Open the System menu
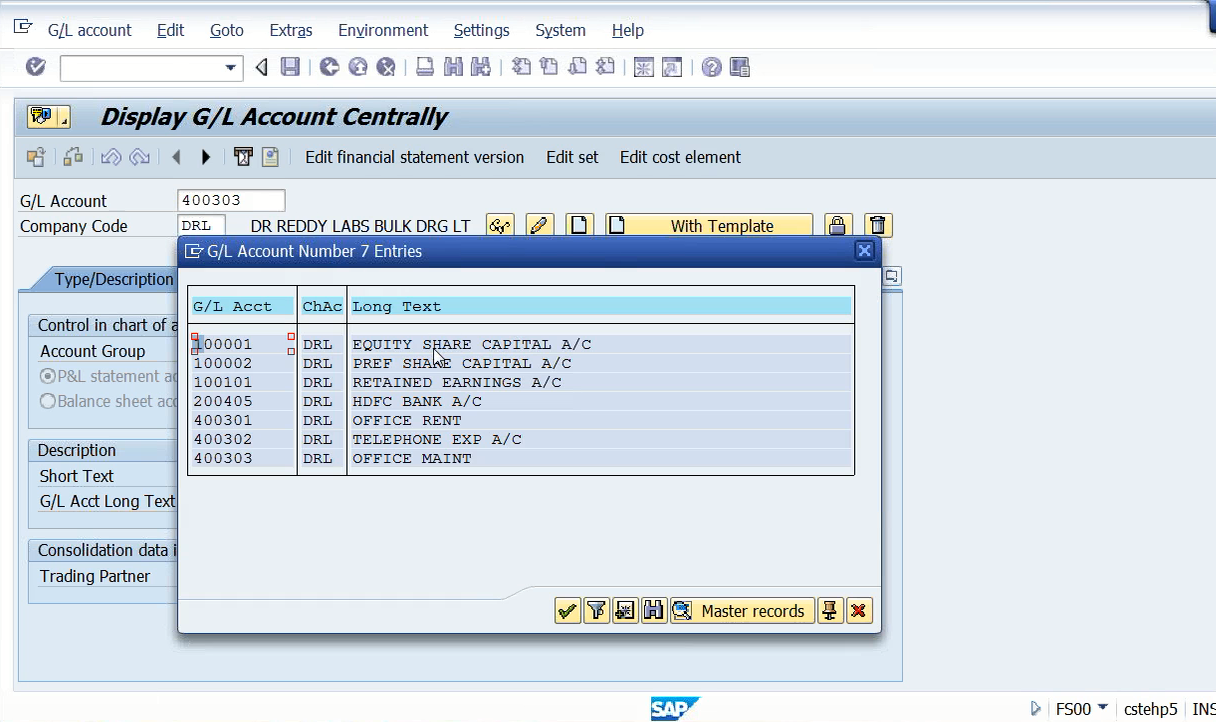The height and width of the screenshot is (722, 1216). [x=560, y=30]
